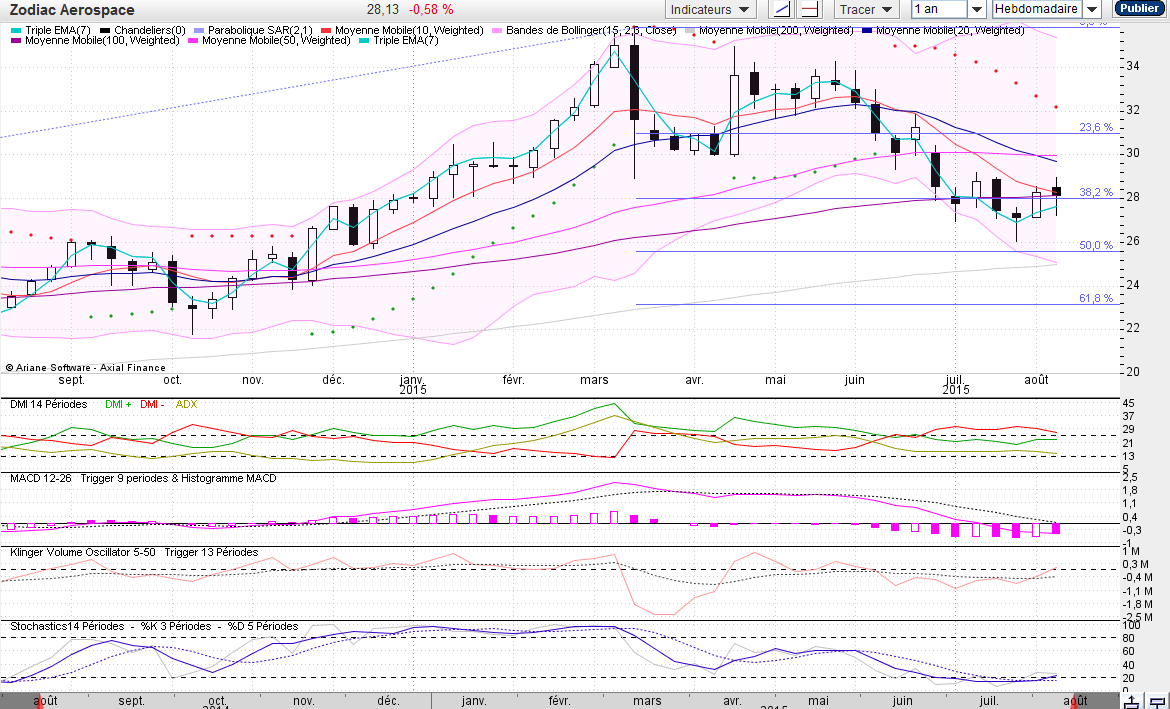Select the diagonal trend line drawing tool

click(780, 10)
